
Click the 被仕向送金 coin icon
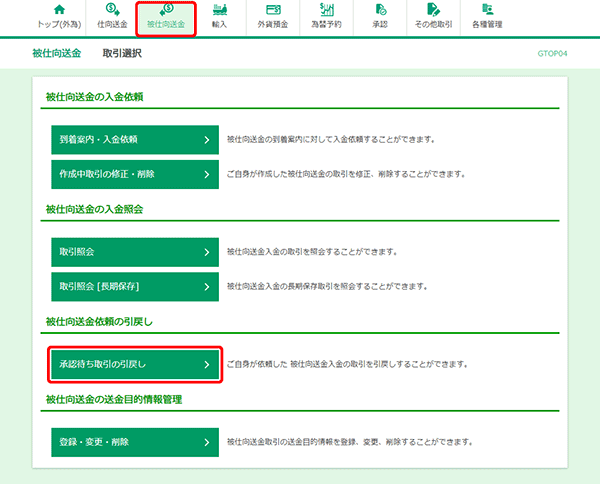[166, 10]
